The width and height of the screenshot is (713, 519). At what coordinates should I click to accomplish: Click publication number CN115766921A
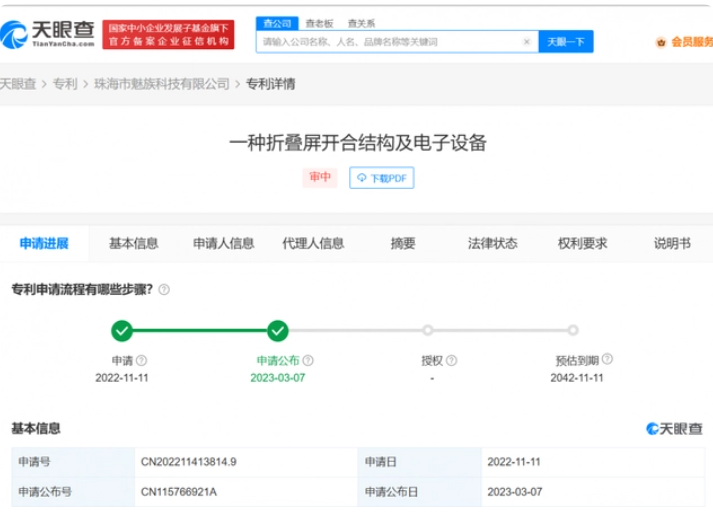coord(179,492)
